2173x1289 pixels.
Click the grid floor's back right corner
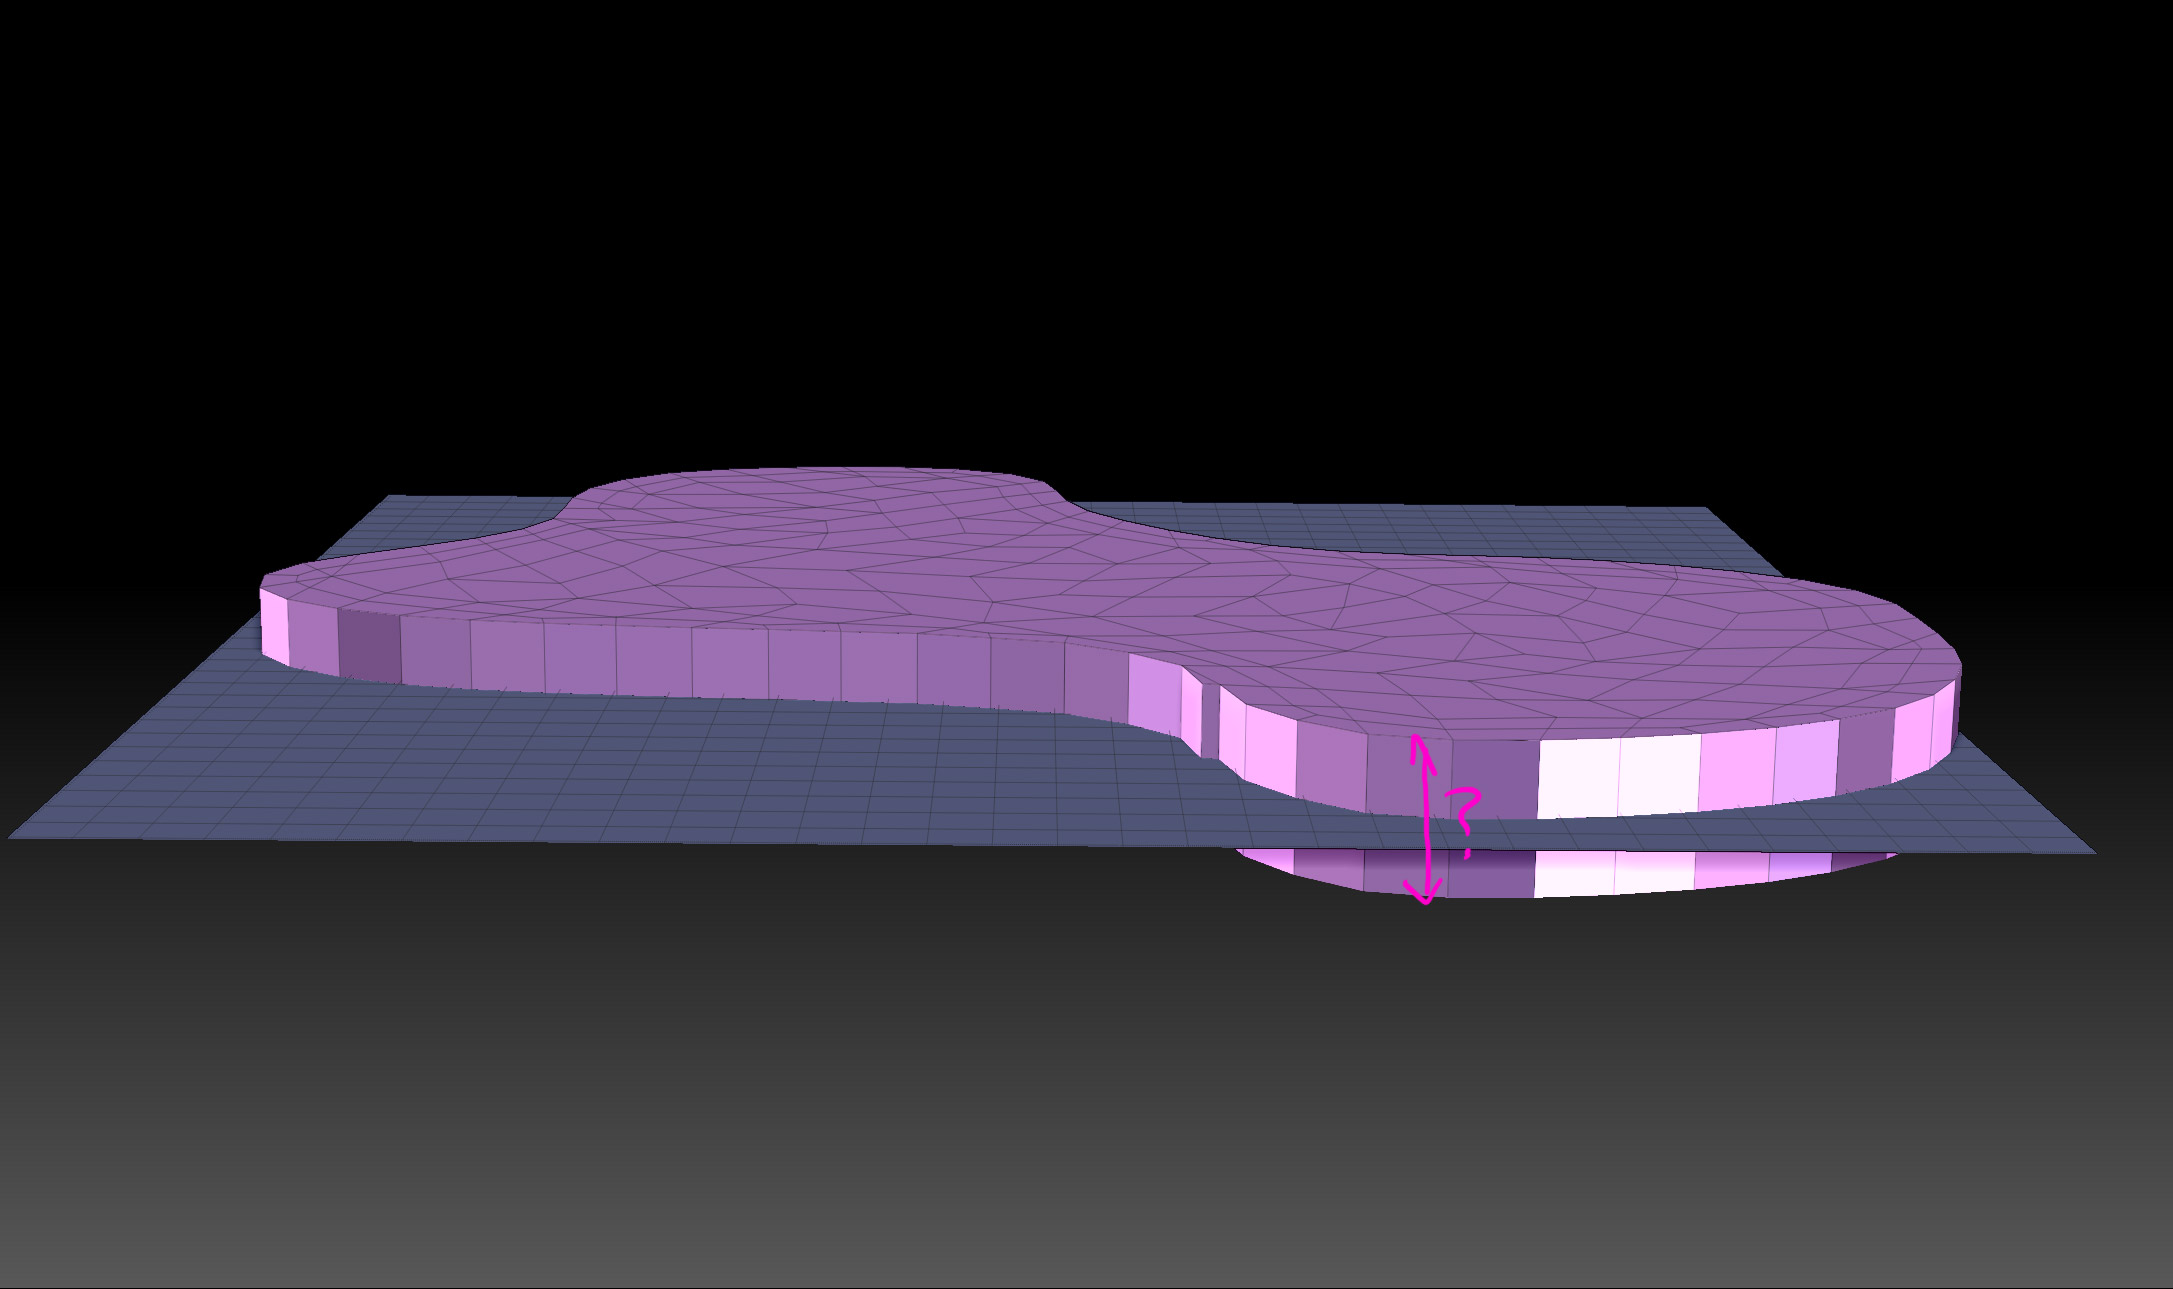click(x=1700, y=511)
